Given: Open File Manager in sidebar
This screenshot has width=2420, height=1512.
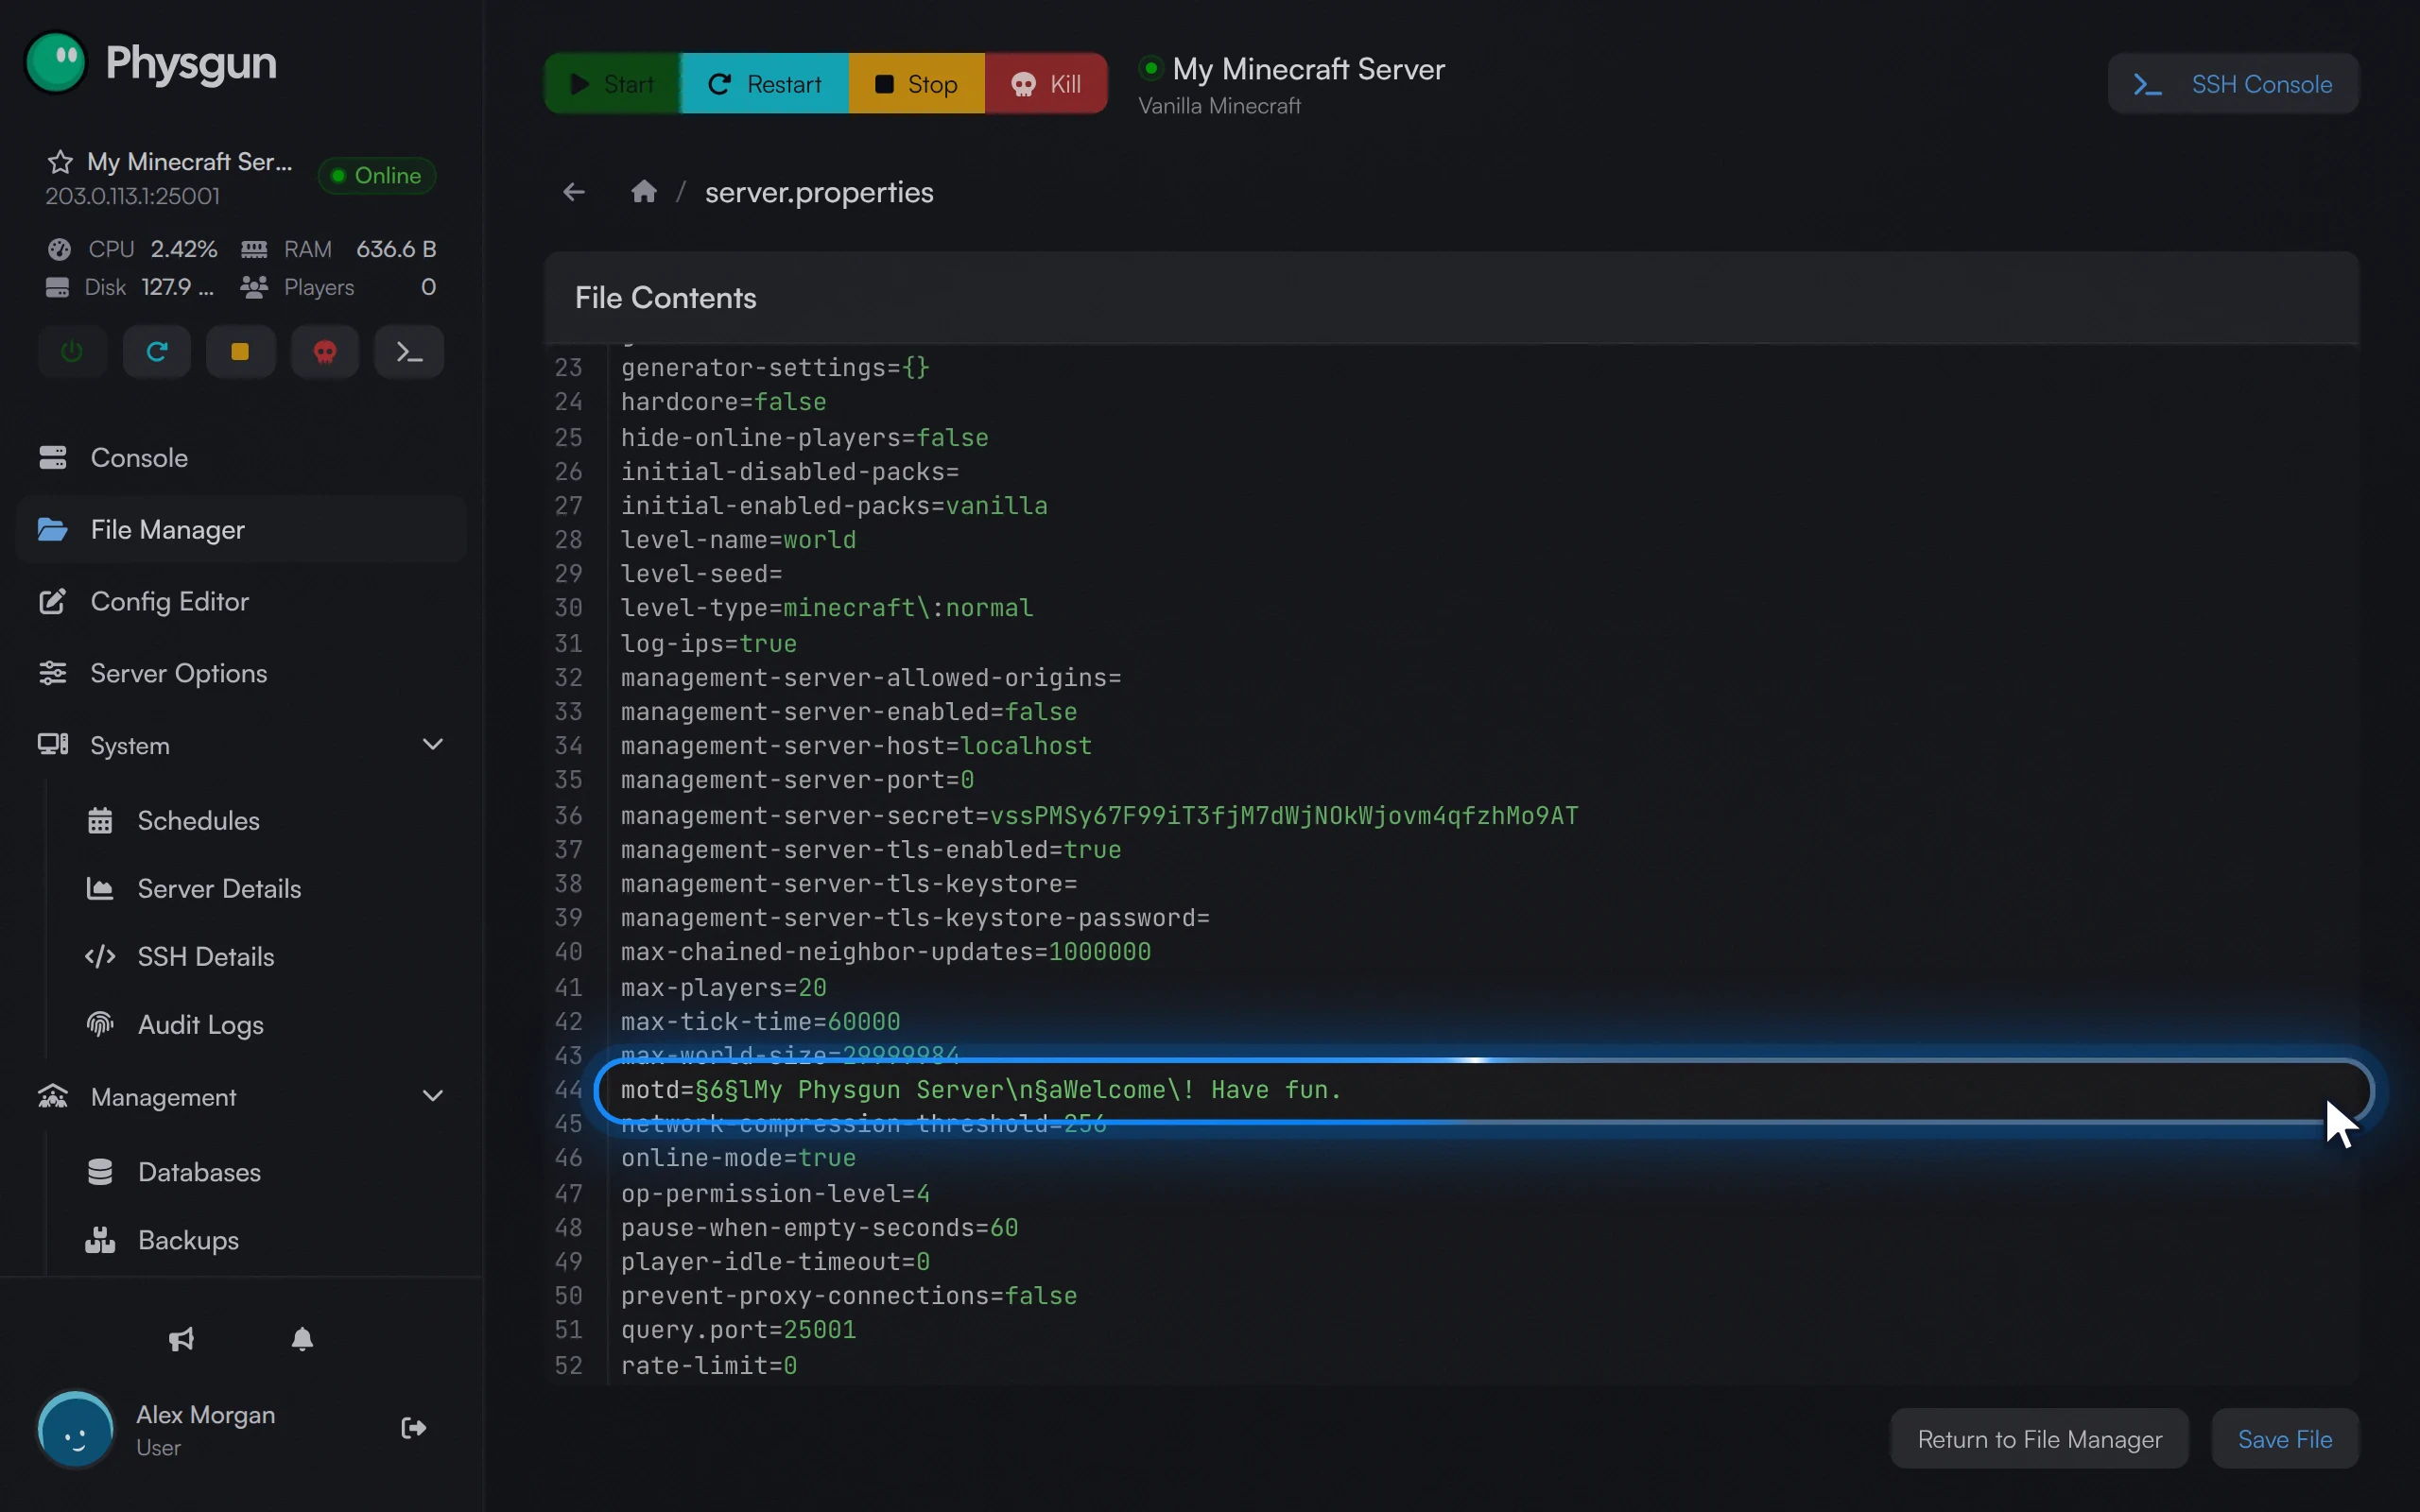Looking at the screenshot, I should tap(241, 530).
